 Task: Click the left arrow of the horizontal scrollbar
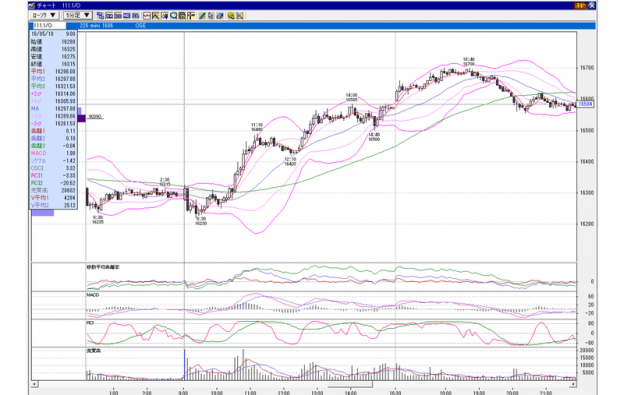(x=35, y=384)
